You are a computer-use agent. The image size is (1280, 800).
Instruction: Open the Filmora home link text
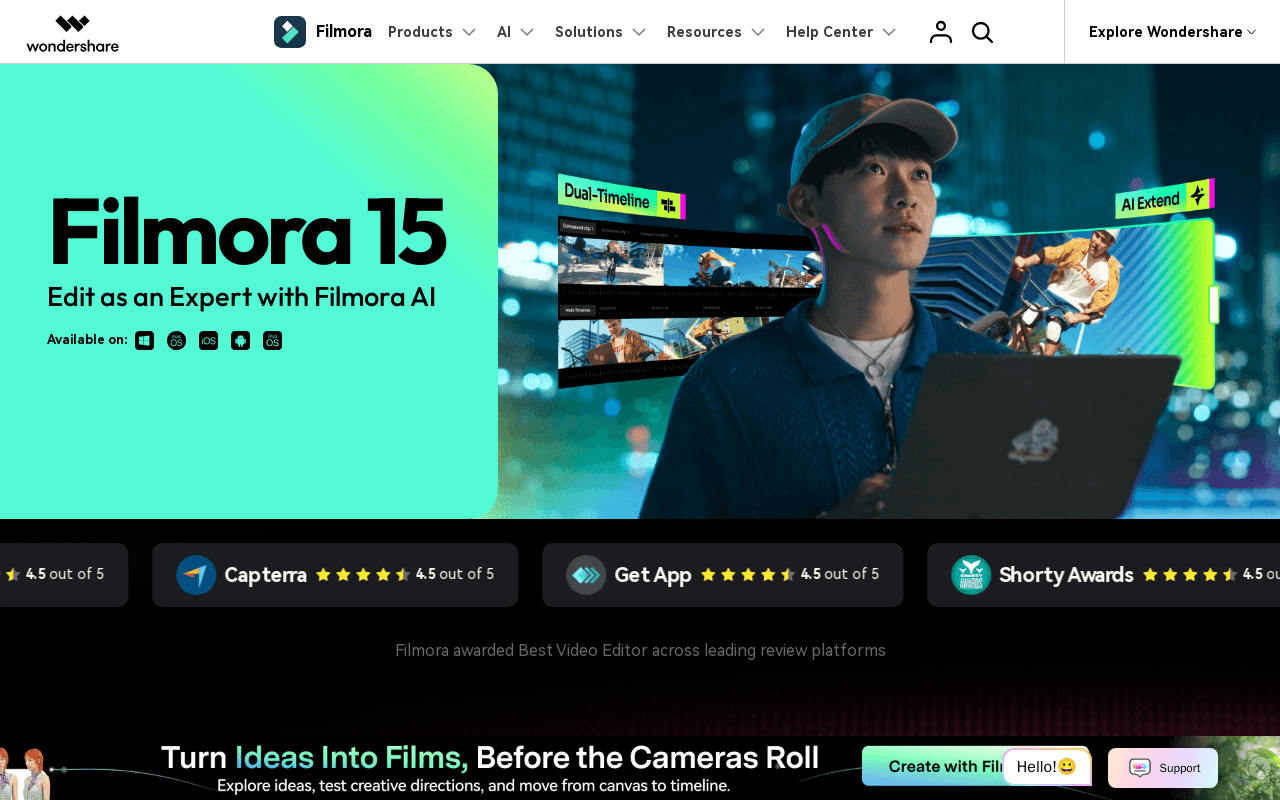click(344, 31)
